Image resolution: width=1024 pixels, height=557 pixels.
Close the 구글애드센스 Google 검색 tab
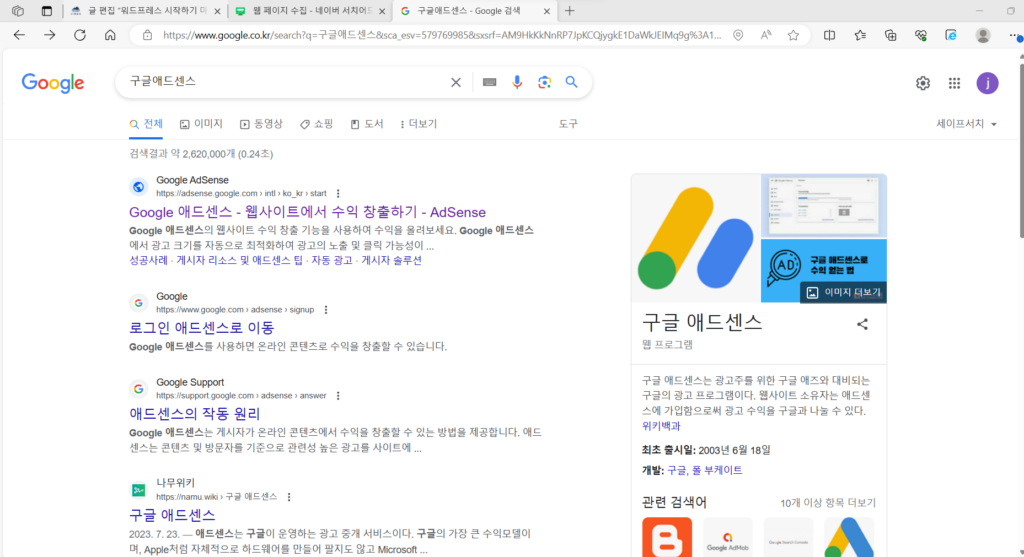click(547, 11)
